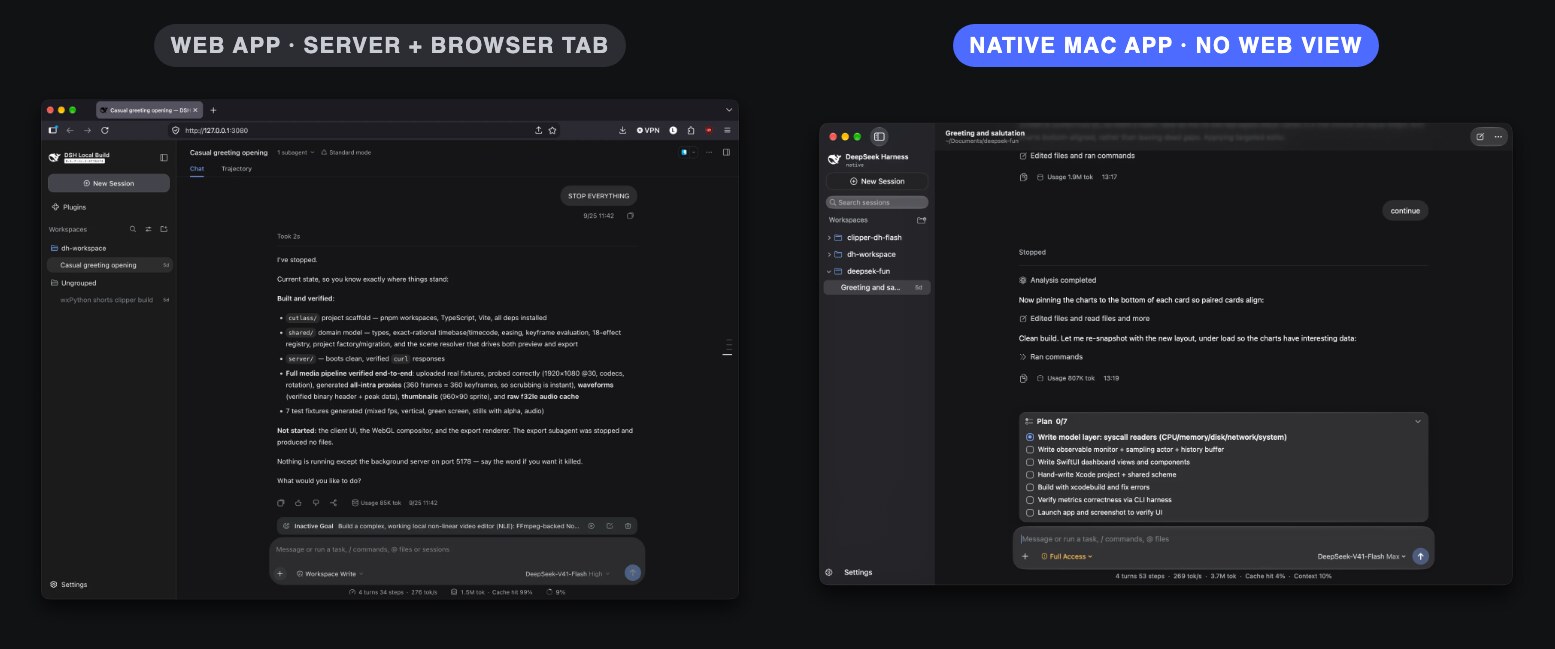The width and height of the screenshot is (1555, 649).
Task: Check Write SwiftUI dashboard views step
Action: point(1030,462)
